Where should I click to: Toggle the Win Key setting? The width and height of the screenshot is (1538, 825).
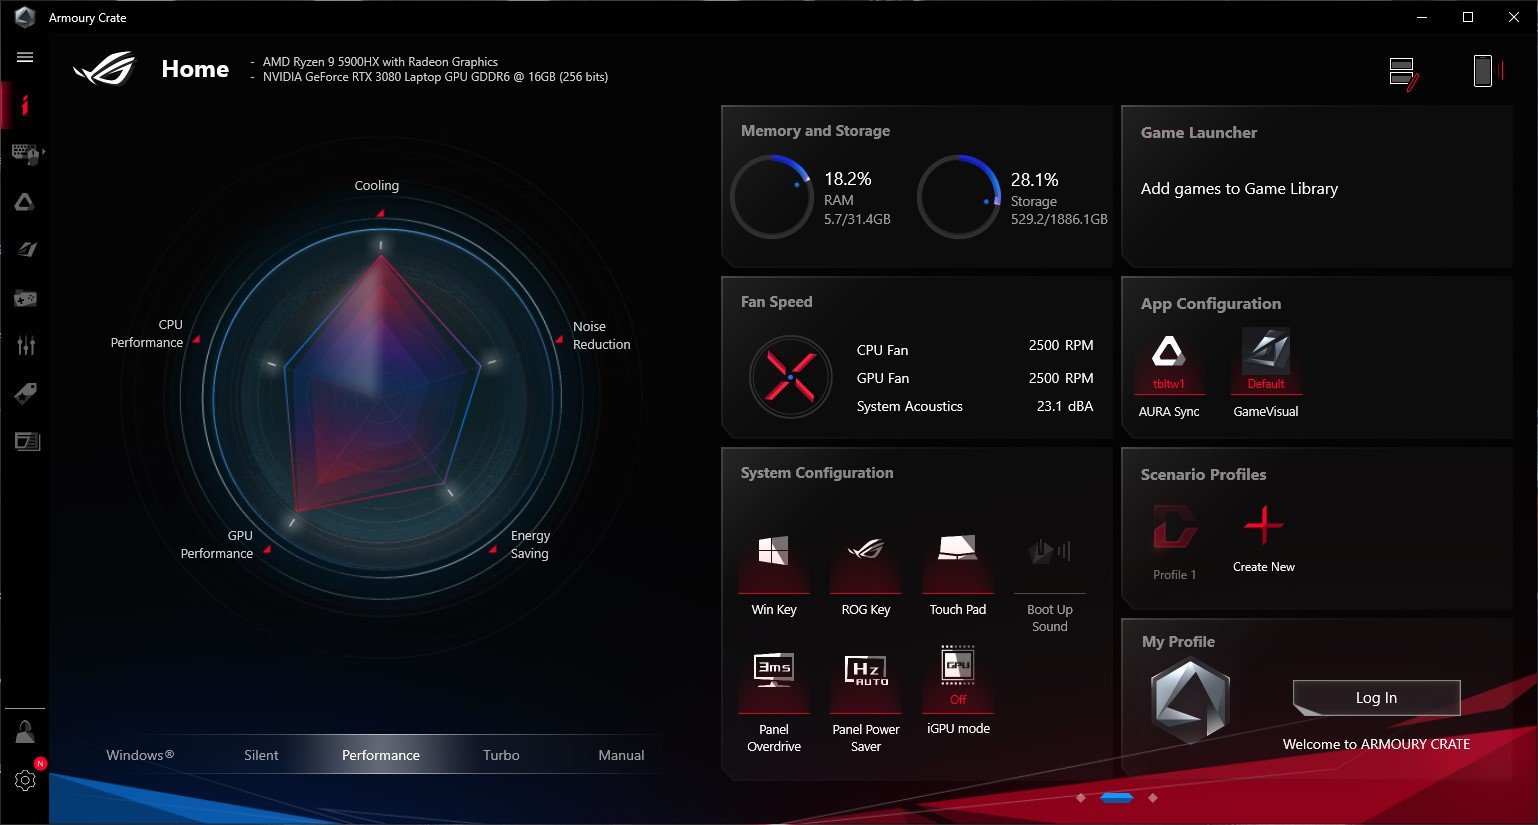point(774,574)
